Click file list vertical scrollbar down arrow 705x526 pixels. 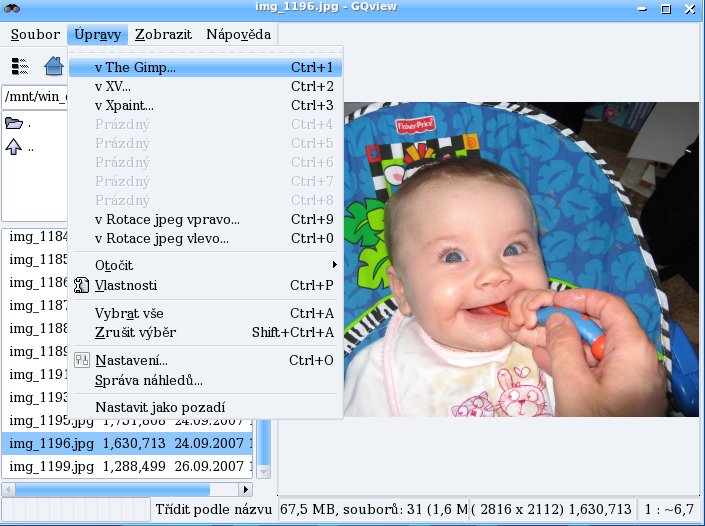point(263,472)
